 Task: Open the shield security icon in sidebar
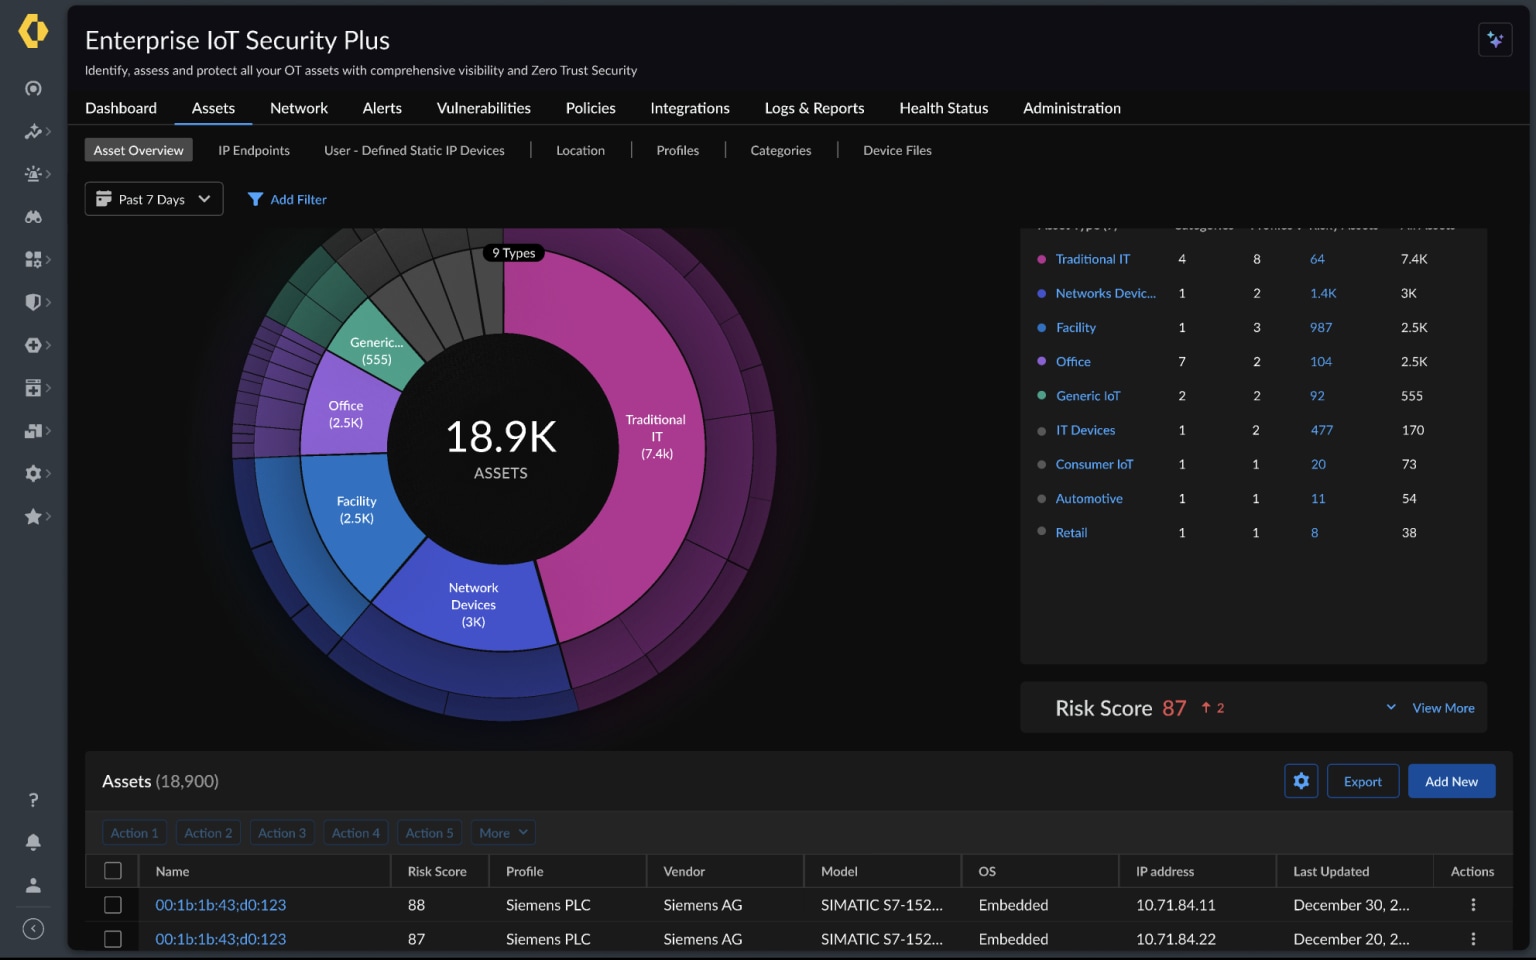[x=33, y=301]
